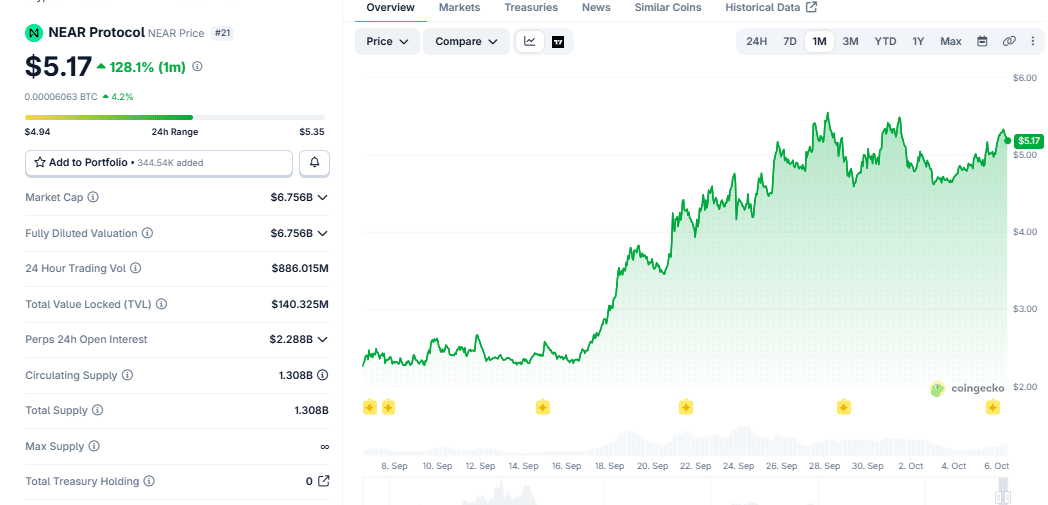Image resolution: width=1048 pixels, height=505 pixels.
Task: Open the News tab
Action: (596, 7)
